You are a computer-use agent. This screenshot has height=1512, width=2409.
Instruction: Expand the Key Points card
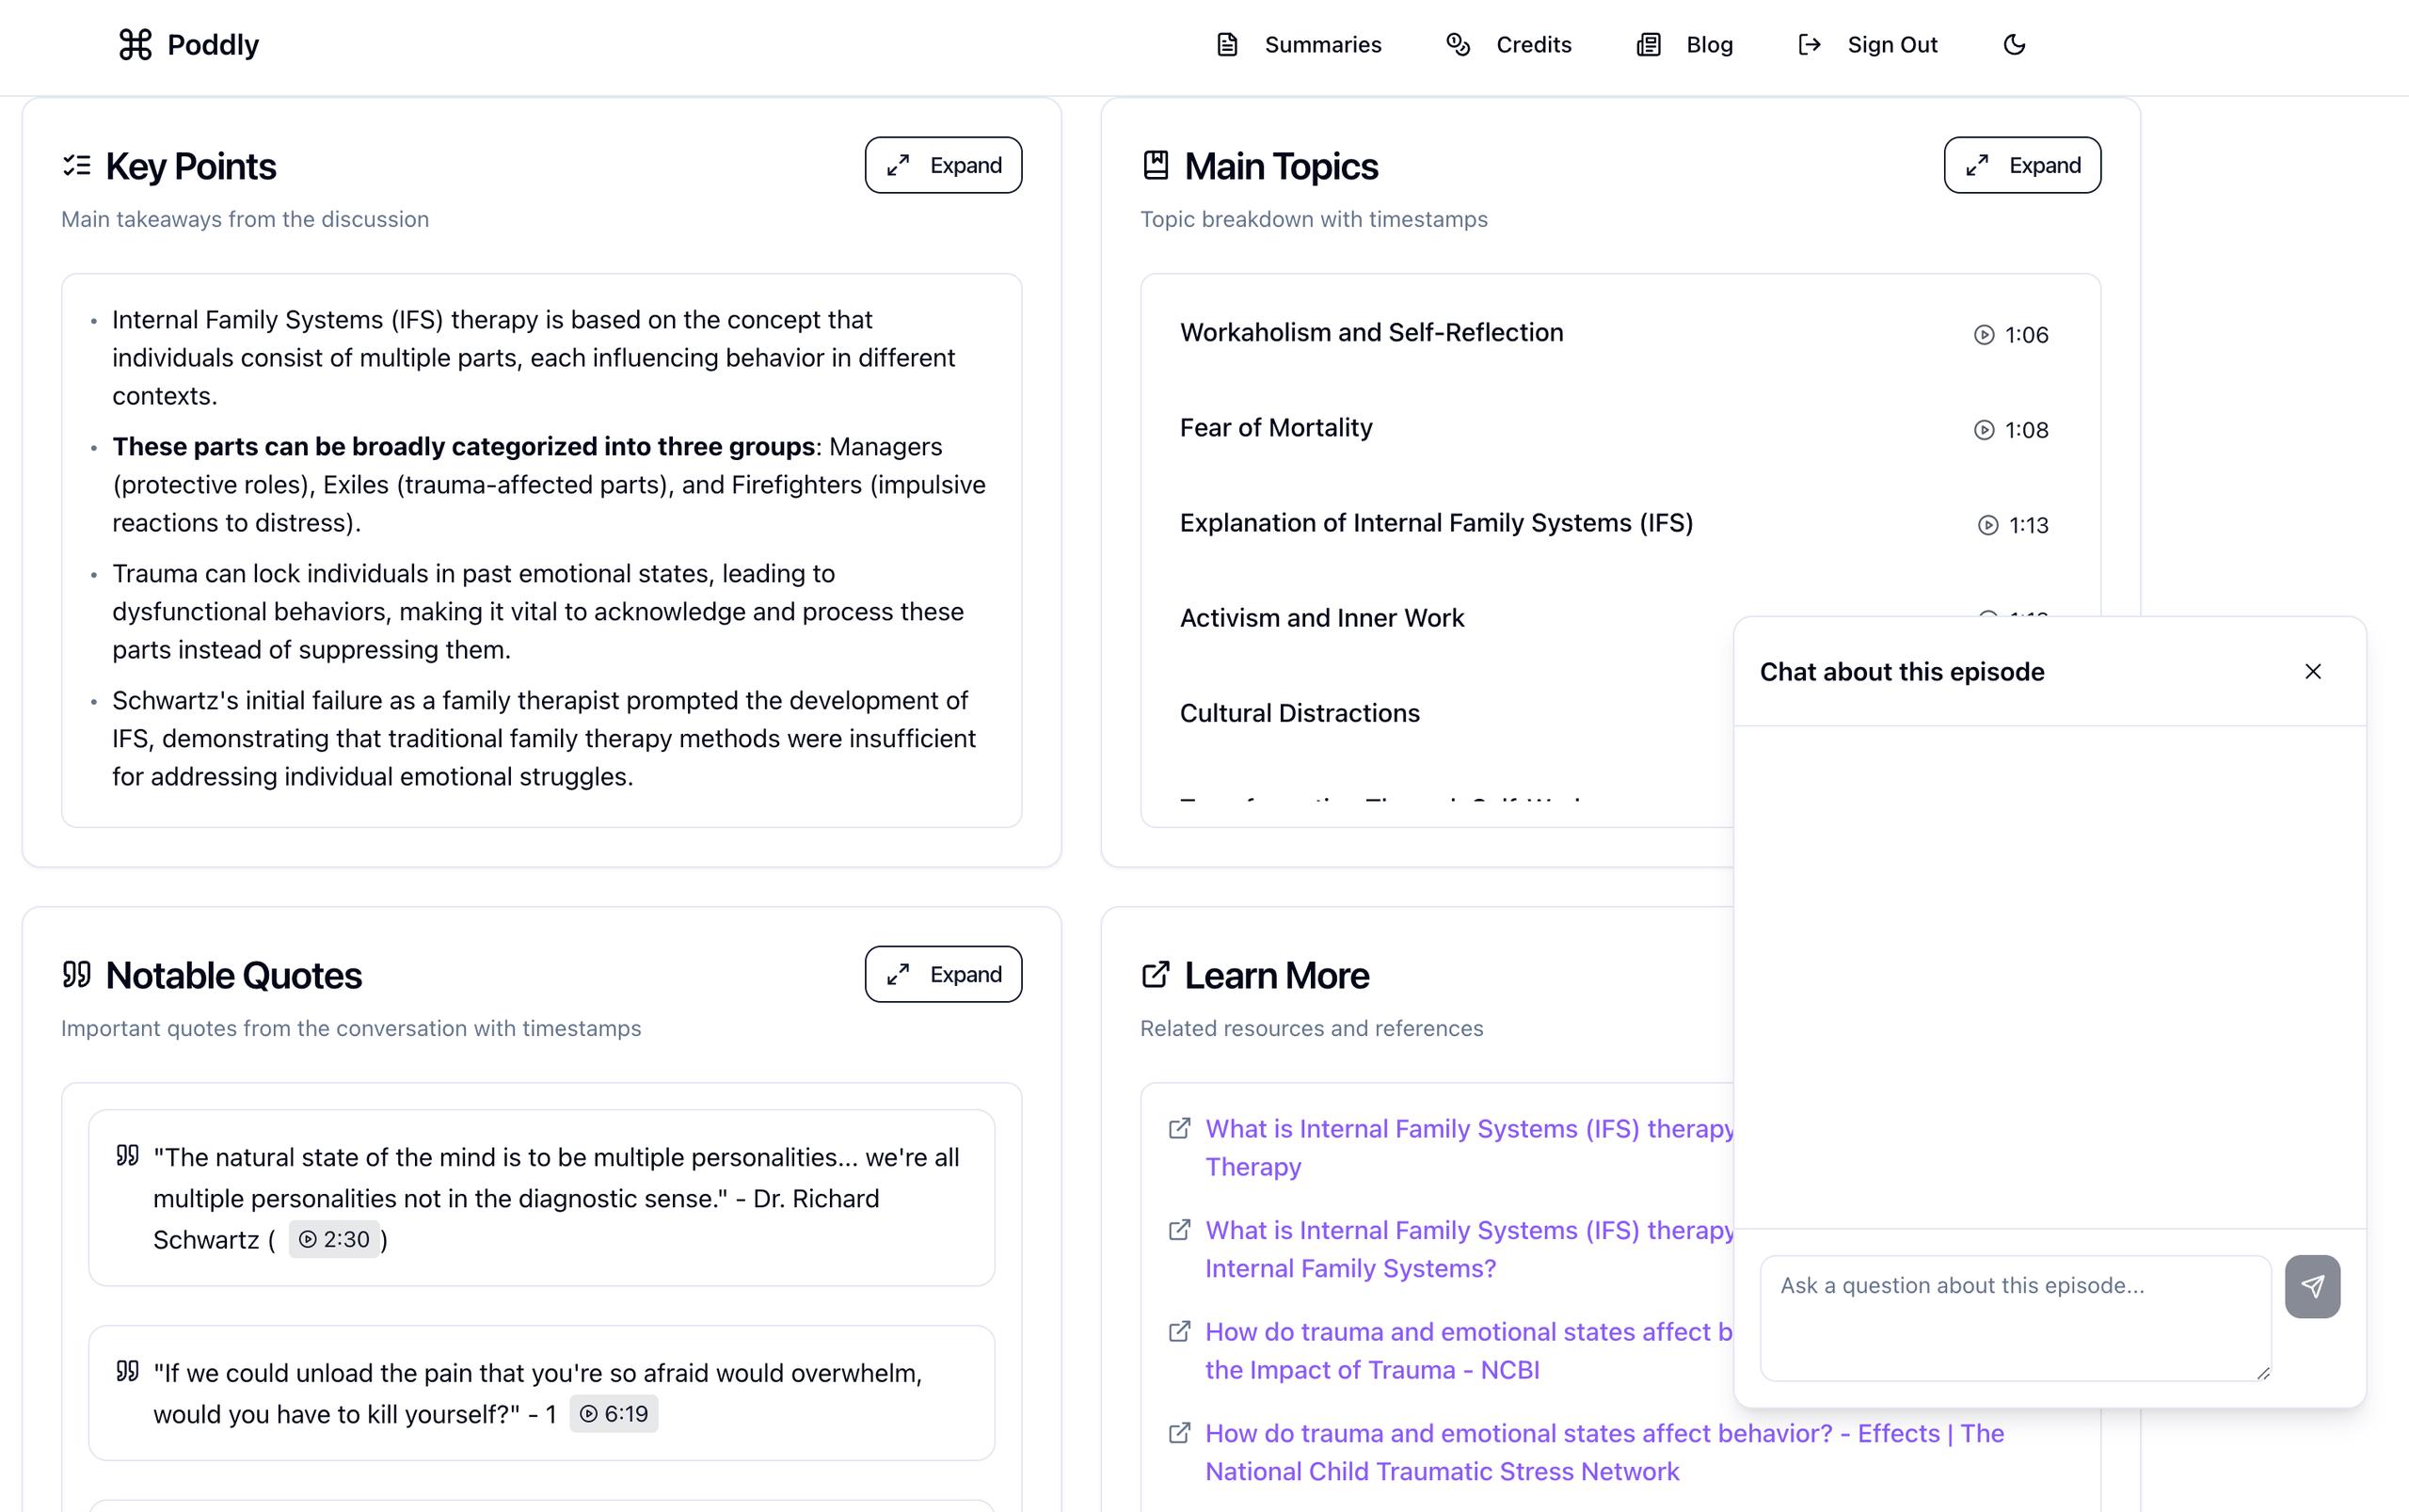[x=943, y=165]
